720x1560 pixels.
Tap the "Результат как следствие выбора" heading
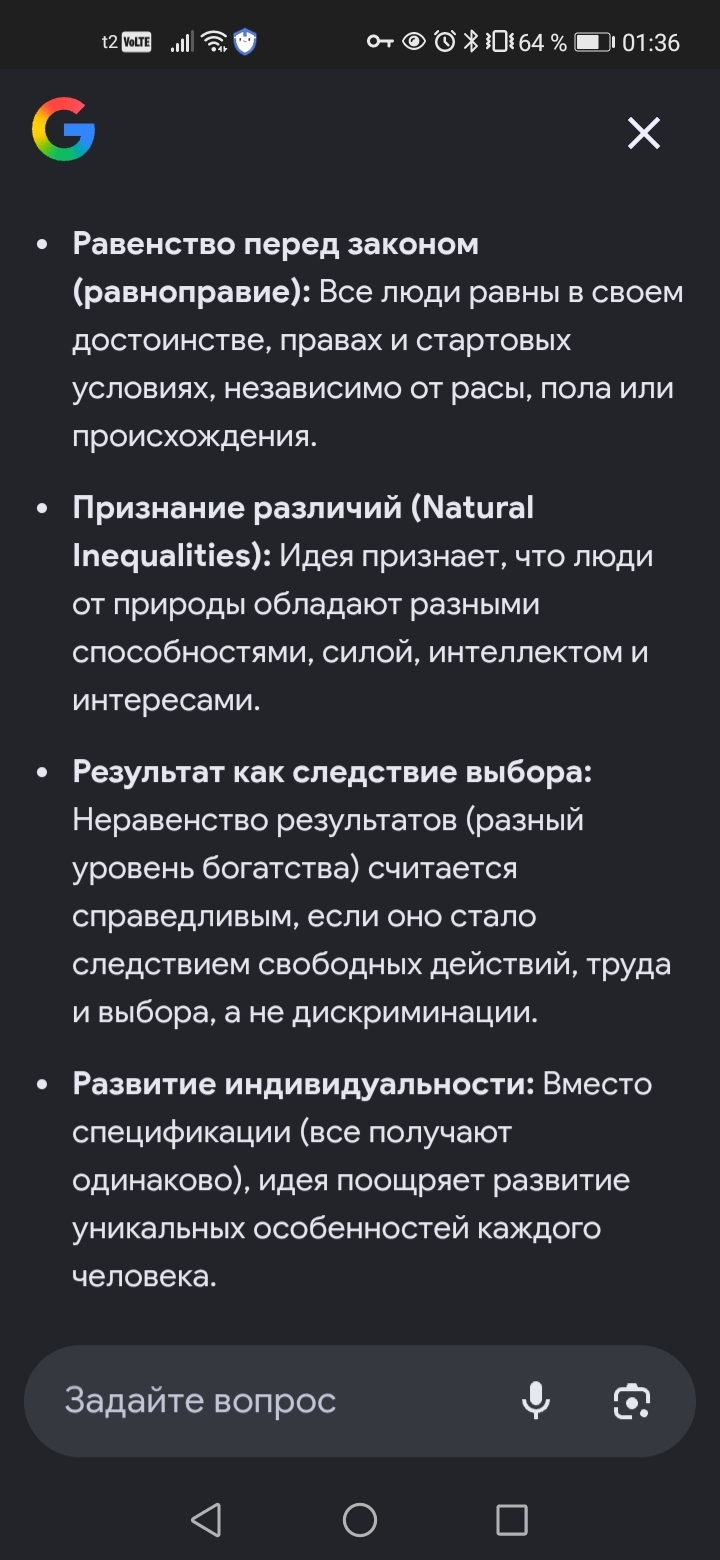click(x=332, y=772)
